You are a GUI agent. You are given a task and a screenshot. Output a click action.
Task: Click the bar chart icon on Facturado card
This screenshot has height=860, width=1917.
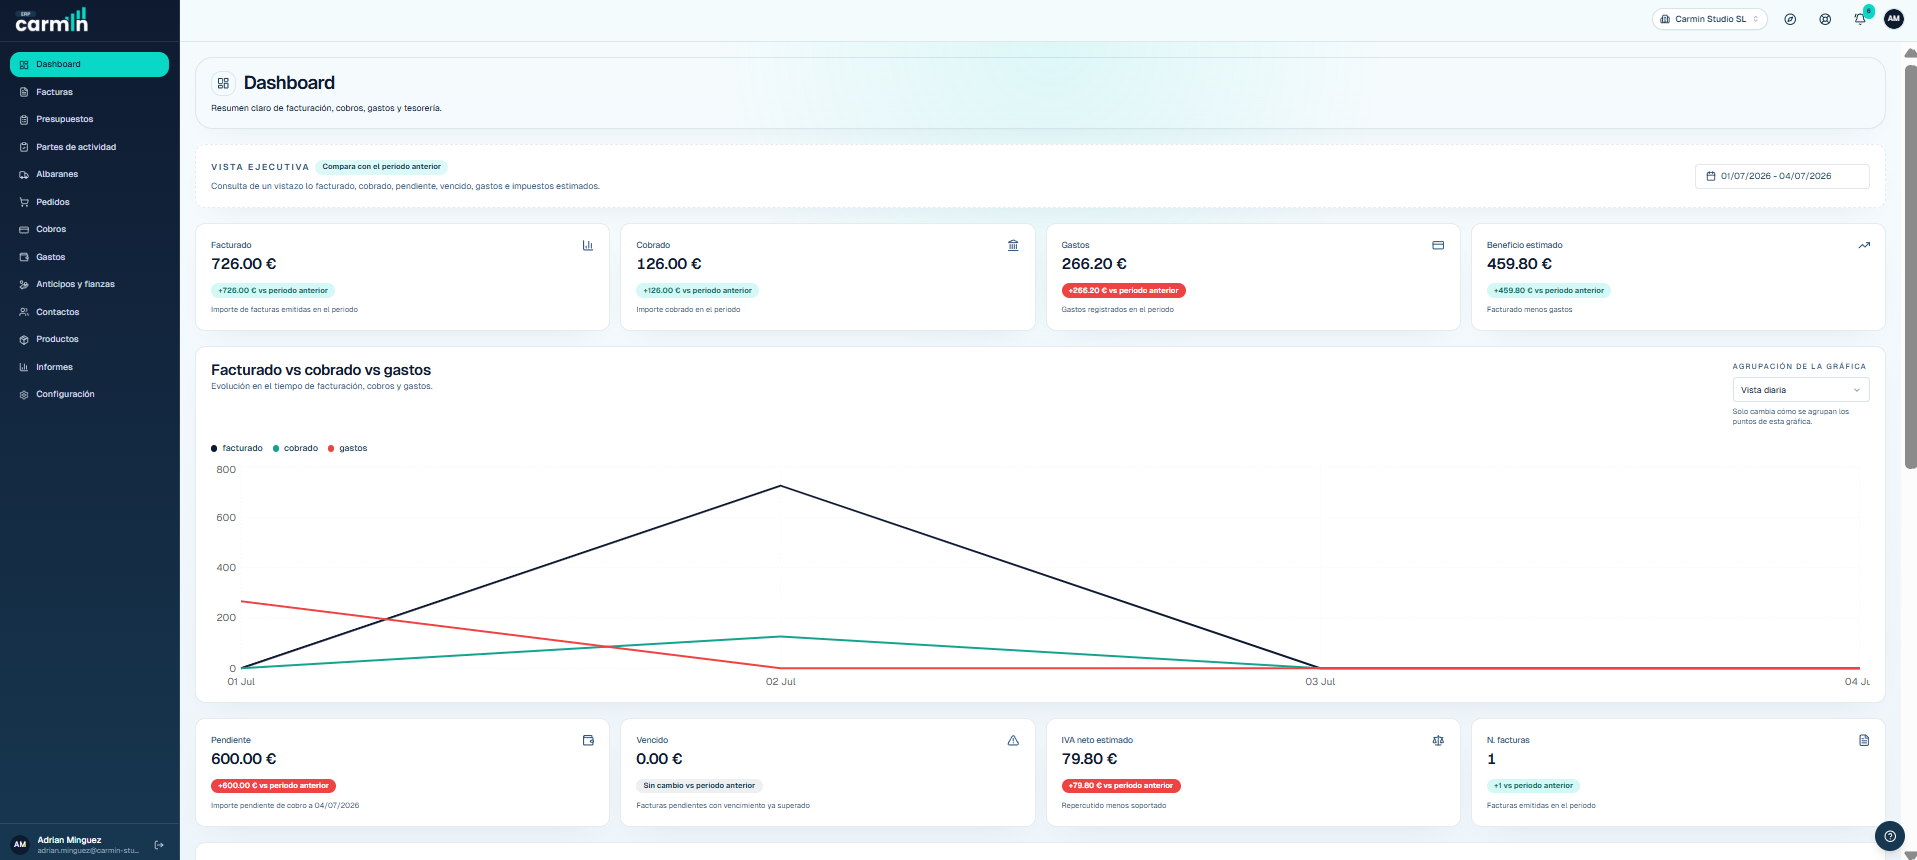point(588,245)
